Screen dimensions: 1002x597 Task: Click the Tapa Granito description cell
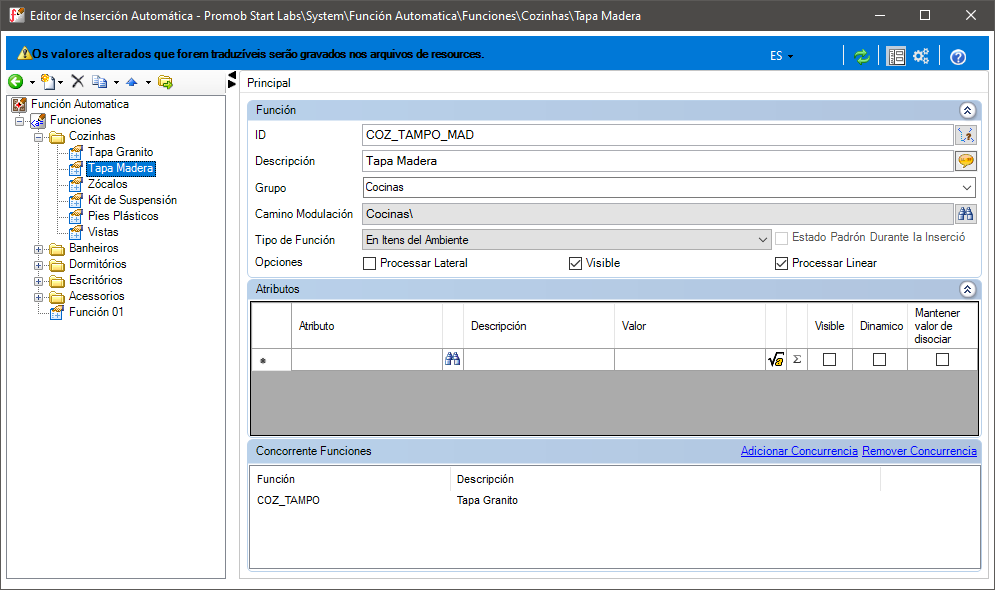[x=487, y=500]
